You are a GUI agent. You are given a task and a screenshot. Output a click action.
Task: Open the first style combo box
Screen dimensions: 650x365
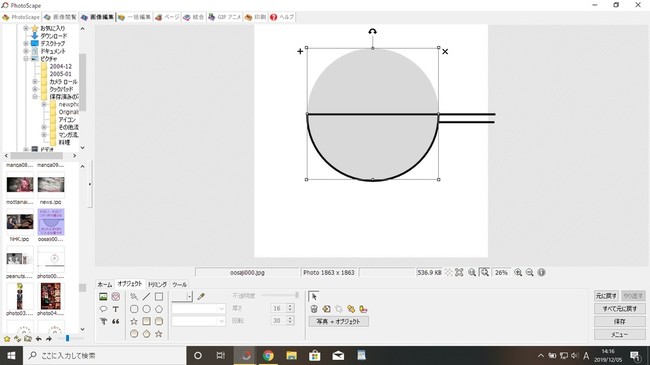199,309
